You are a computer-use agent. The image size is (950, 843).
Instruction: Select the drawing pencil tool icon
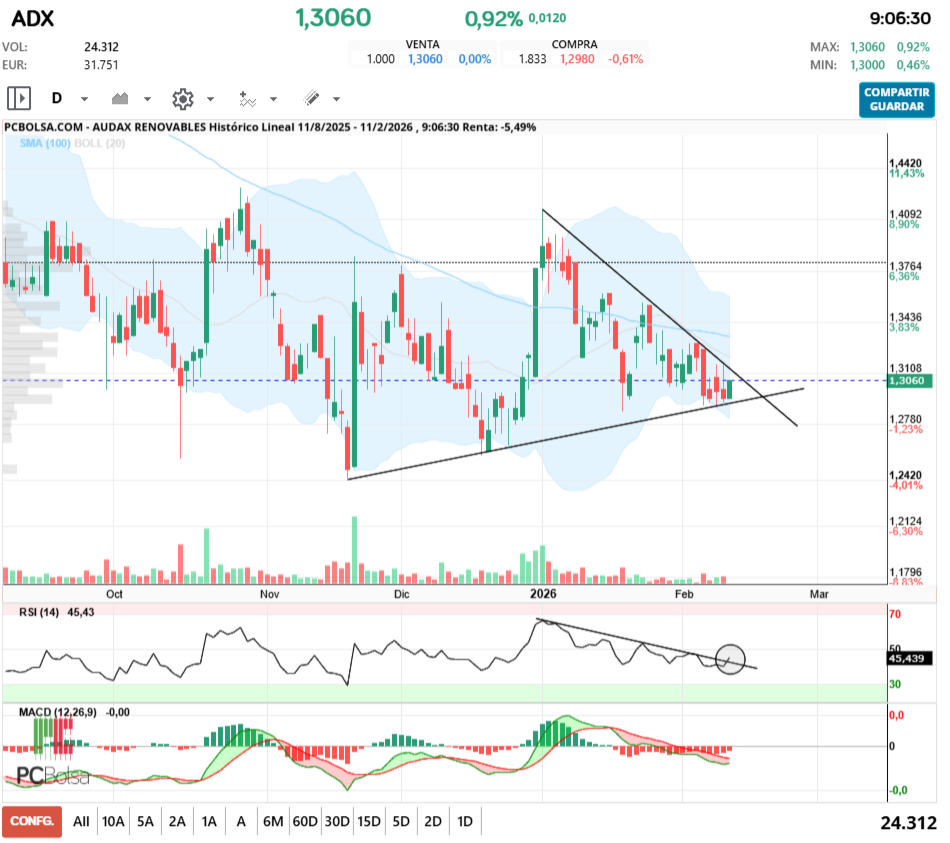pyautogui.click(x=311, y=98)
